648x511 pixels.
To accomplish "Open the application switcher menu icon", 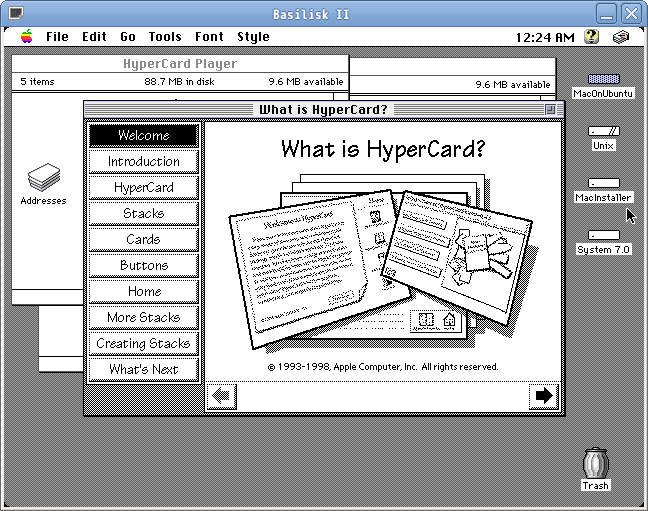I will (x=620, y=37).
